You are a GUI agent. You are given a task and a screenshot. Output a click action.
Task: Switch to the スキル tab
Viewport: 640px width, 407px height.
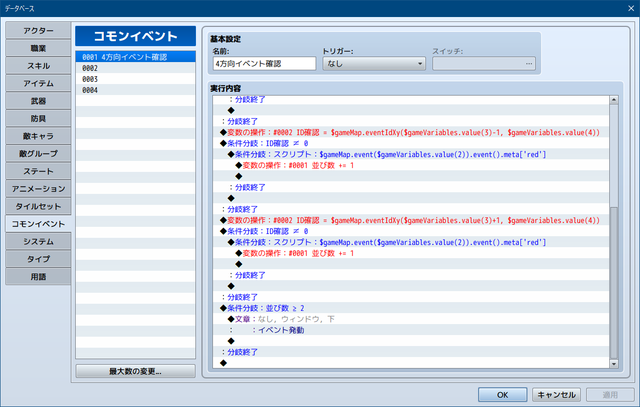click(x=38, y=66)
